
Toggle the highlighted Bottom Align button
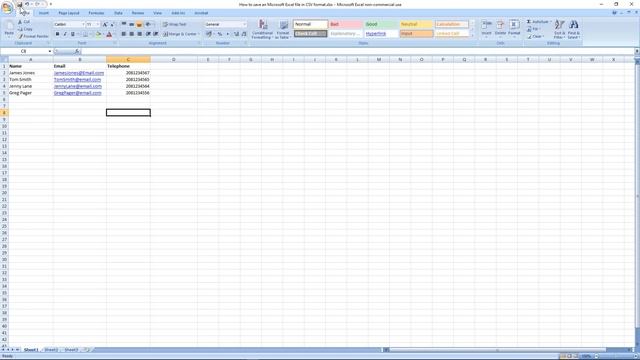[139, 24]
